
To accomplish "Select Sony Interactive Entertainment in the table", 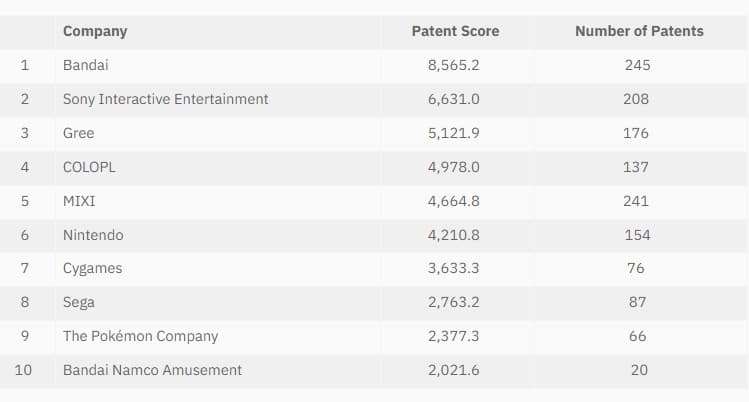I will [165, 99].
